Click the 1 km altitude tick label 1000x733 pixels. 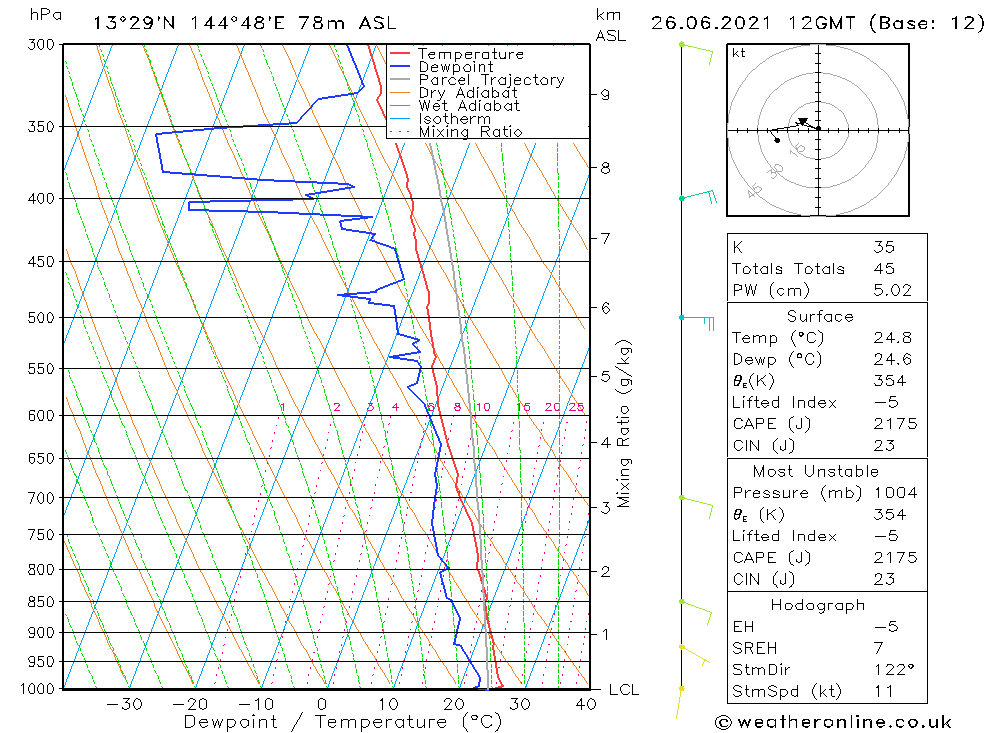tap(605, 635)
